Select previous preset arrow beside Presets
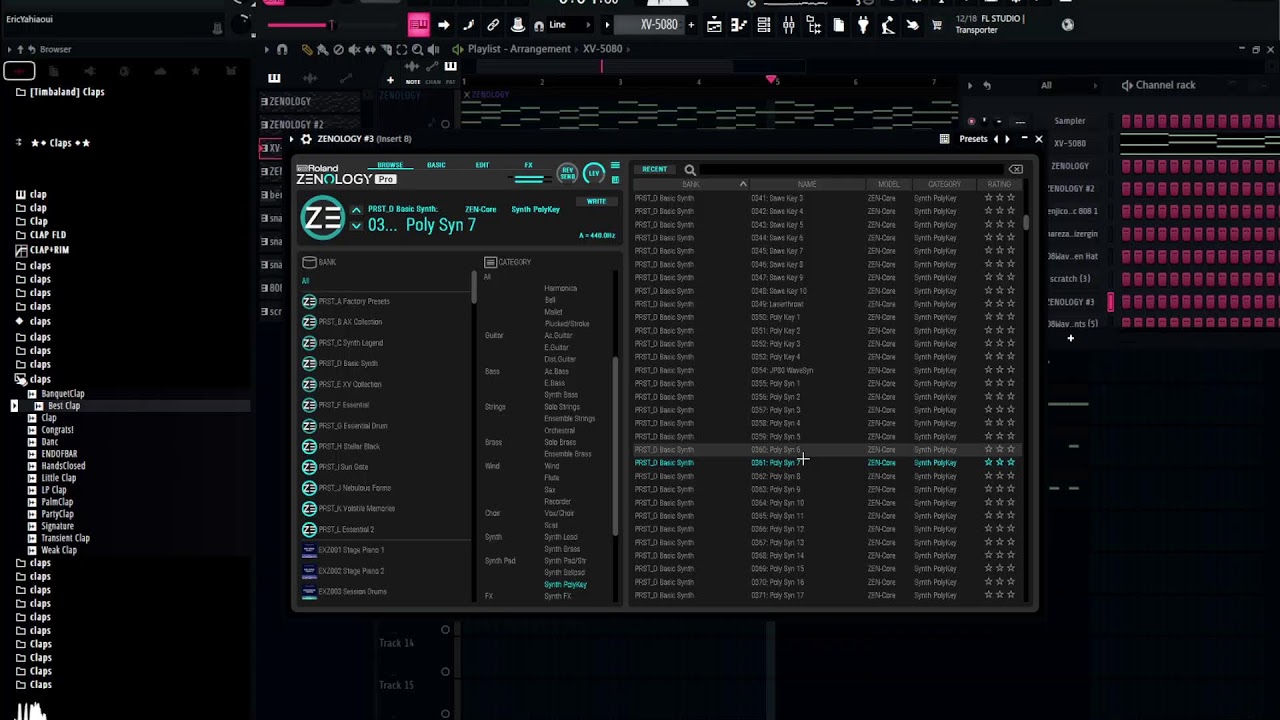The height and width of the screenshot is (720, 1280). pos(995,139)
